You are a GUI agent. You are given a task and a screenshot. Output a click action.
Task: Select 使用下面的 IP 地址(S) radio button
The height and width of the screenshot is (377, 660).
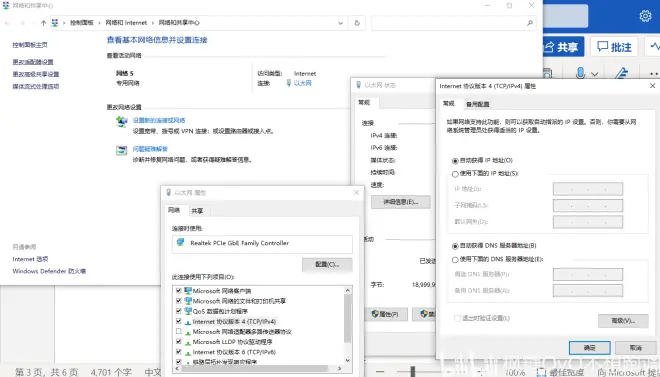(455, 174)
